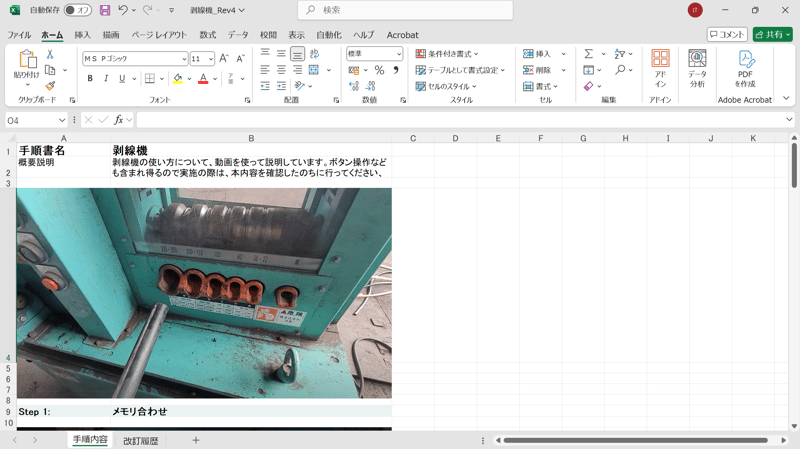Toggle Underline formatting

pos(122,79)
